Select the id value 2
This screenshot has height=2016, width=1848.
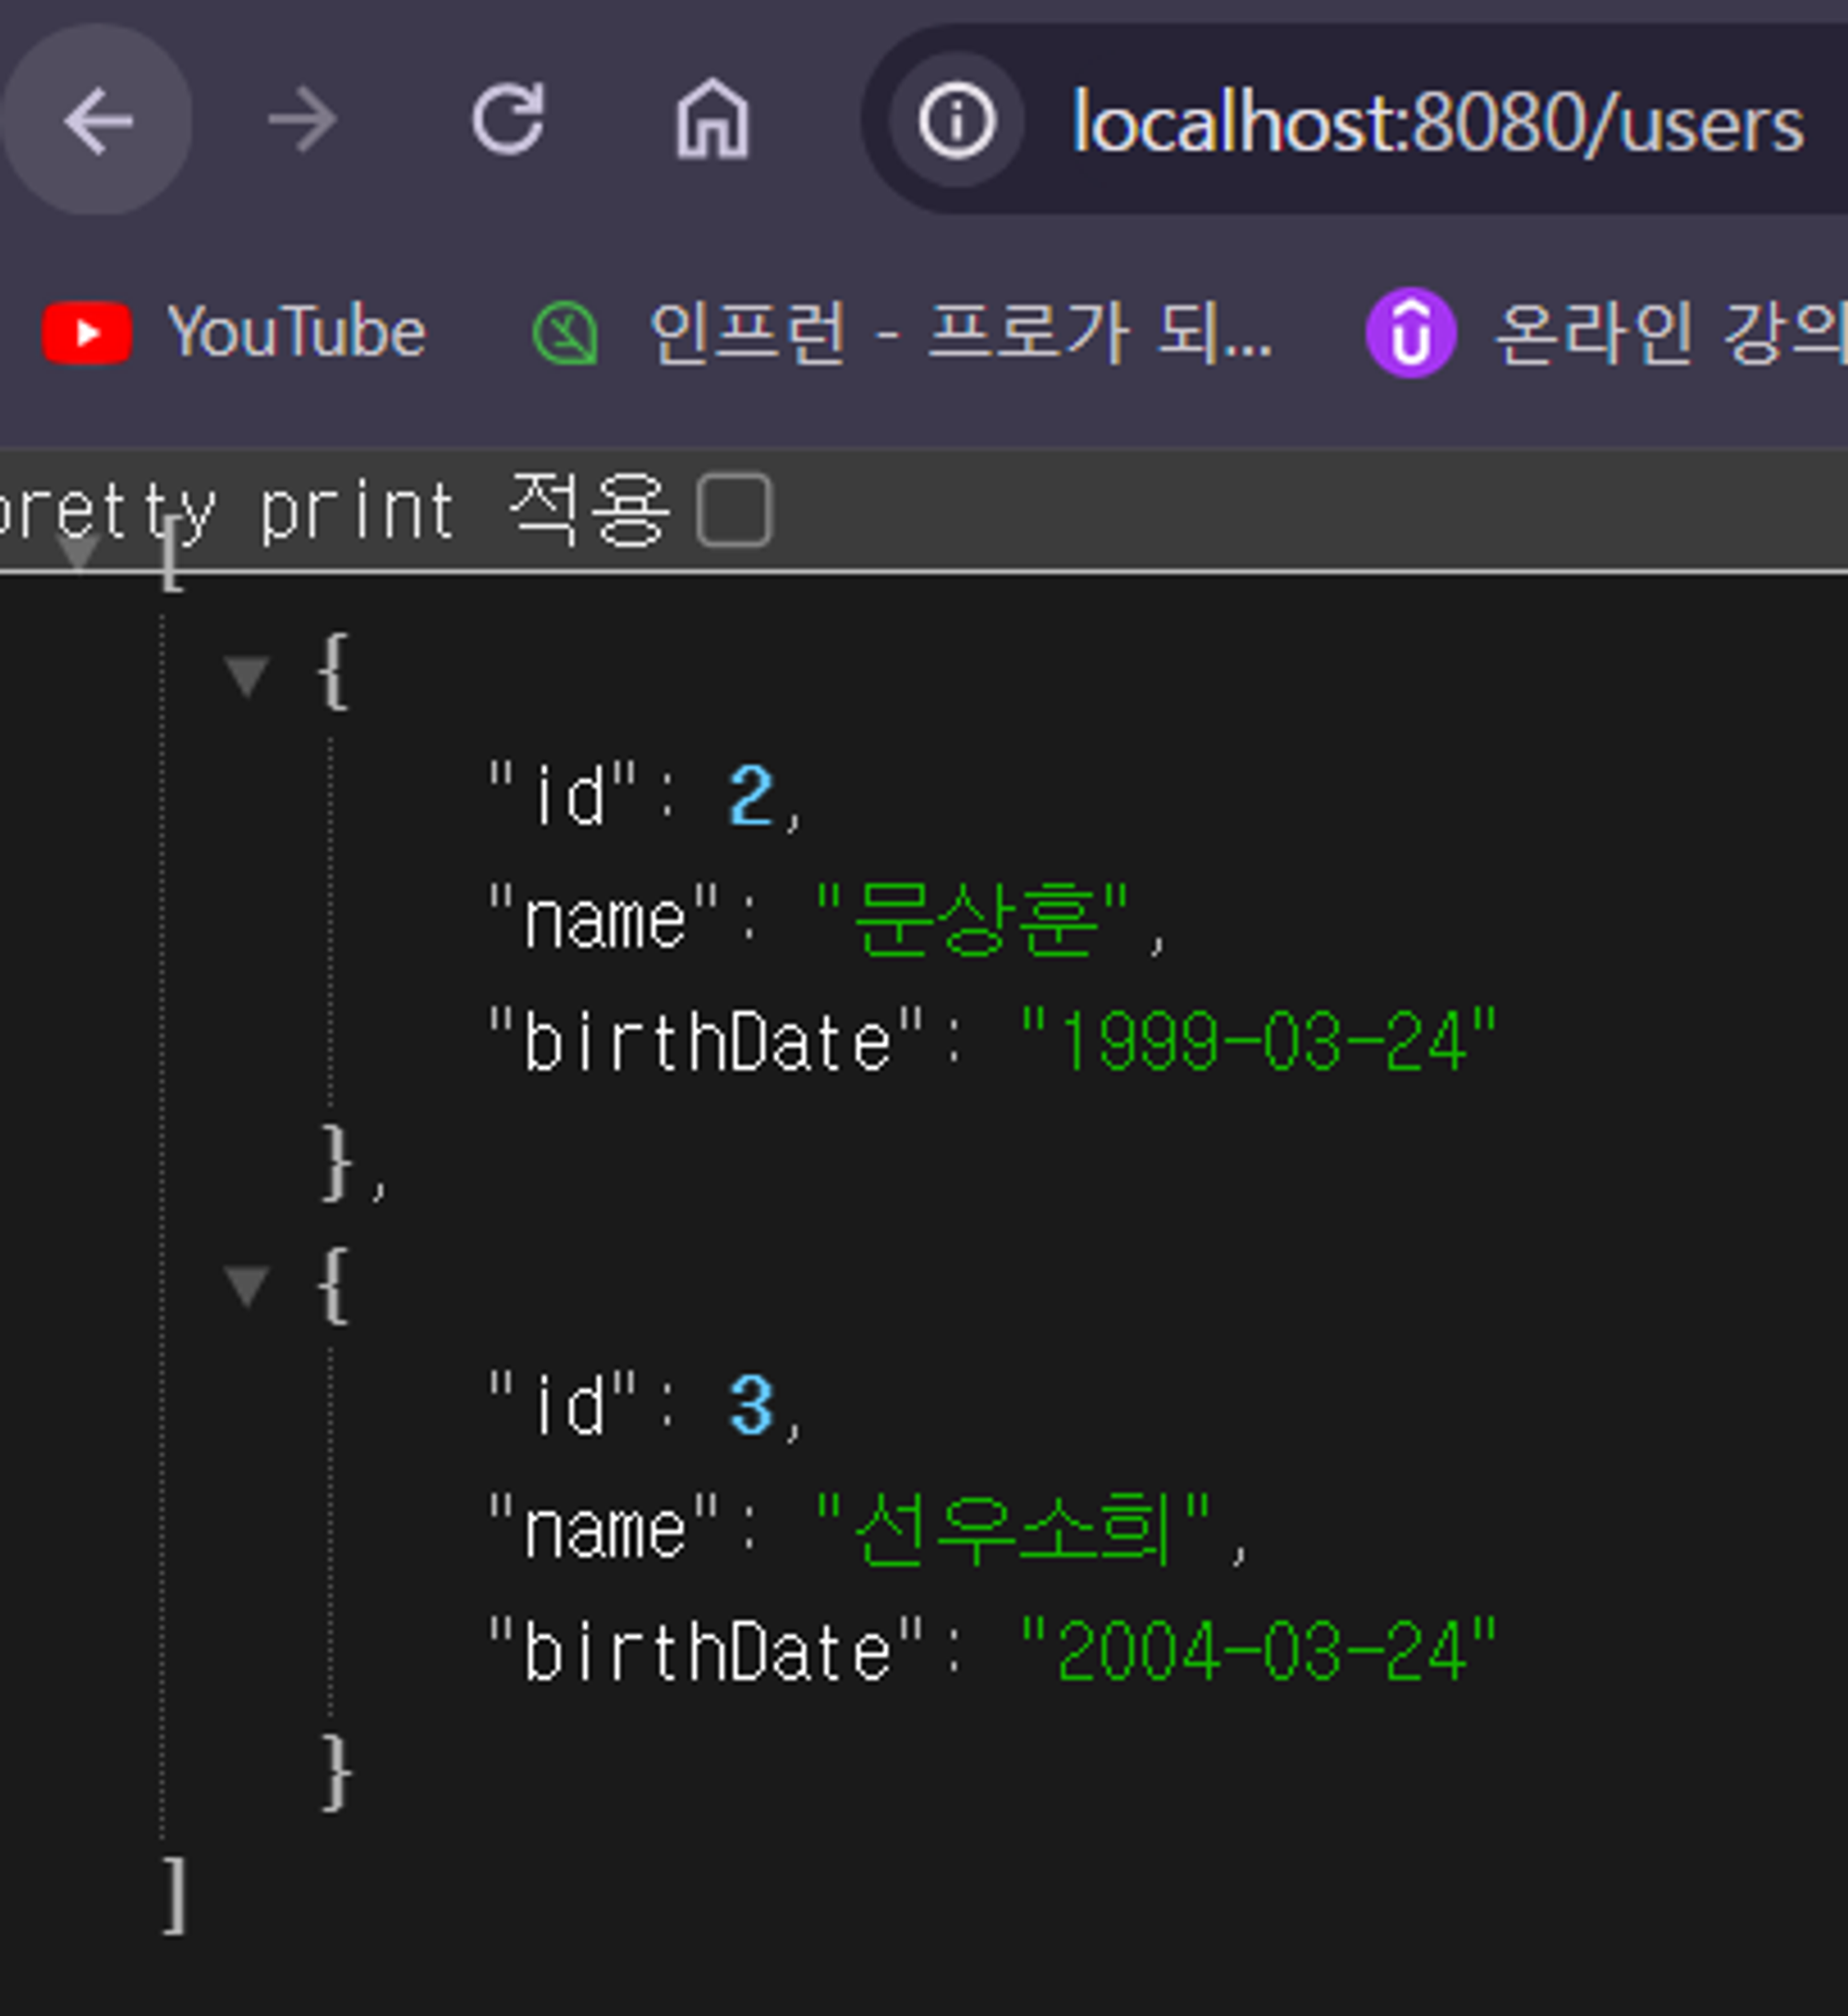point(751,796)
